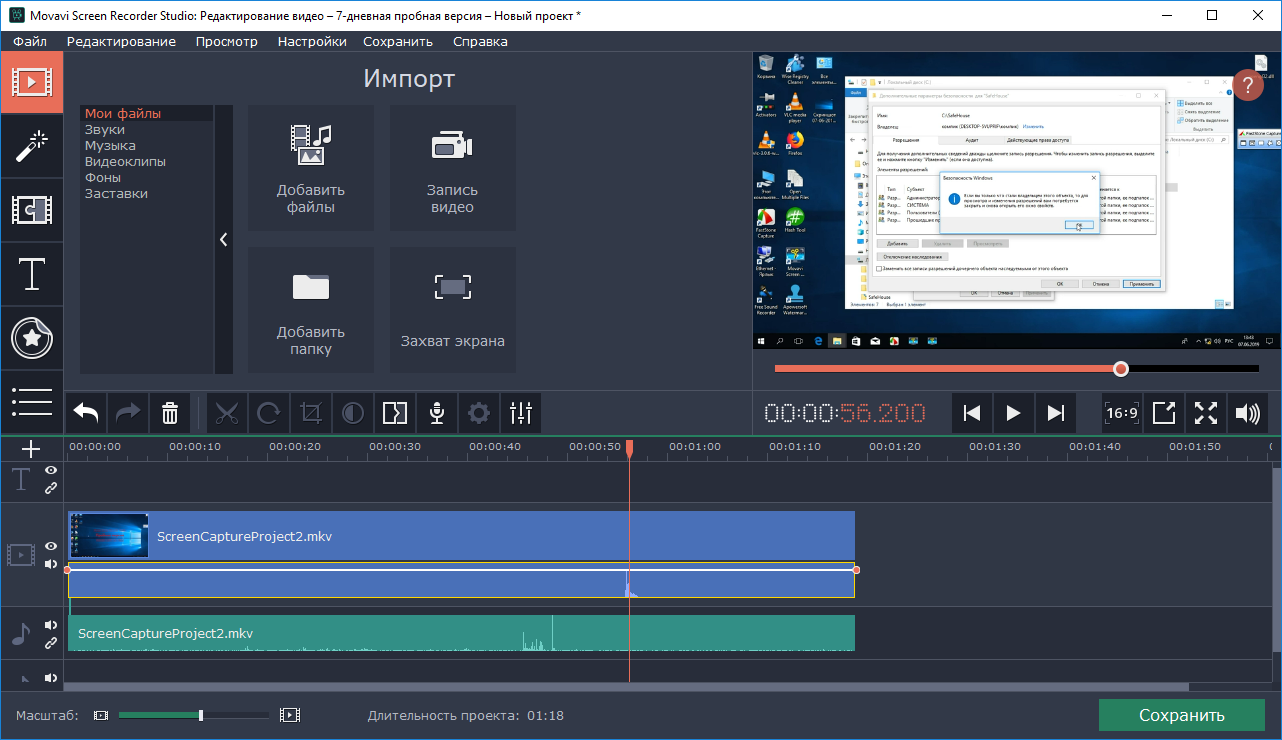Image resolution: width=1282 pixels, height=740 pixels.
Task: Open the Transitions tab in sidebar
Action: coord(31,210)
